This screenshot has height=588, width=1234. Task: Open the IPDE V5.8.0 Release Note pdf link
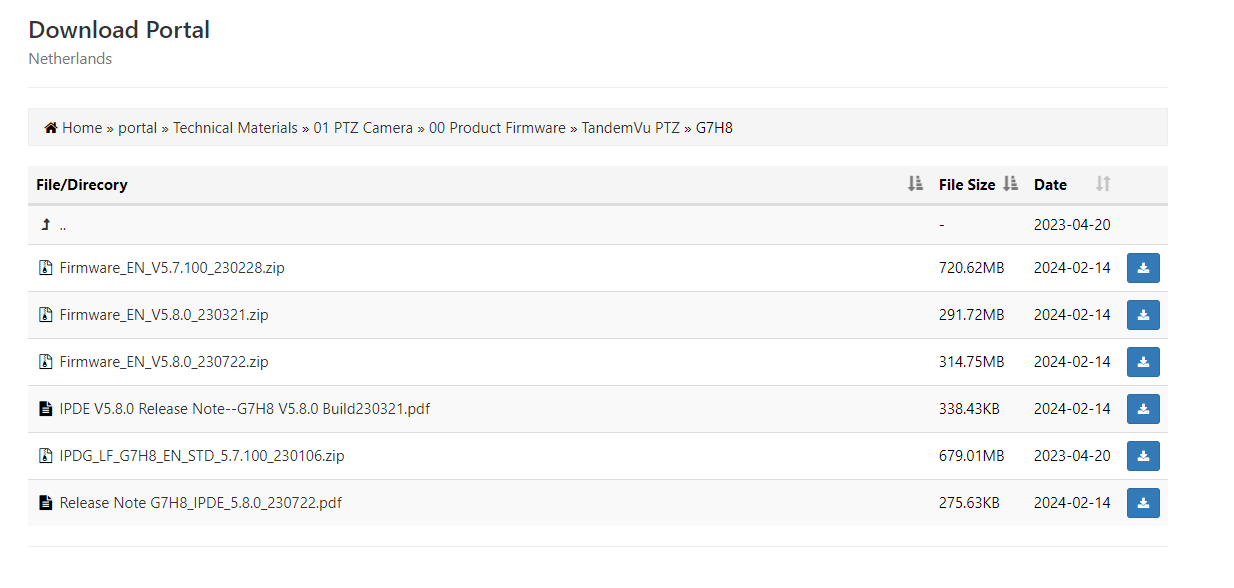(245, 409)
